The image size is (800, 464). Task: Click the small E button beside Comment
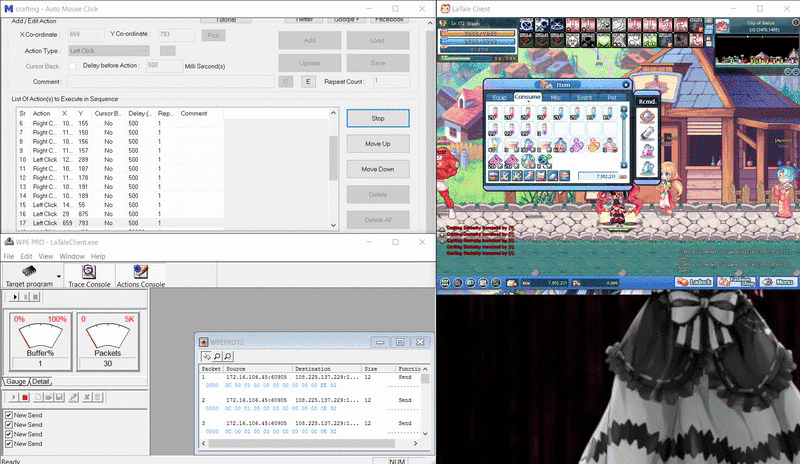[308, 82]
